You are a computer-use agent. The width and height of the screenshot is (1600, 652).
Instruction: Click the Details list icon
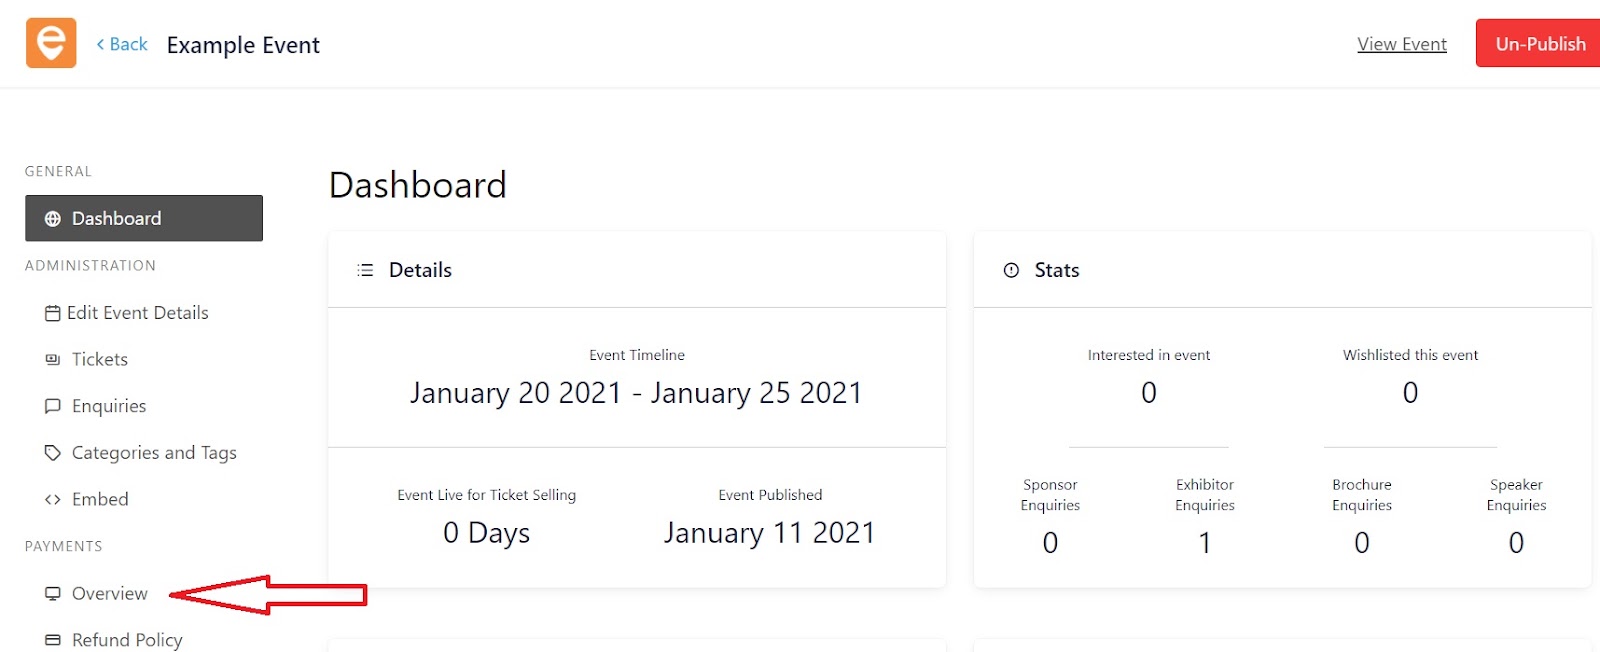(x=365, y=270)
